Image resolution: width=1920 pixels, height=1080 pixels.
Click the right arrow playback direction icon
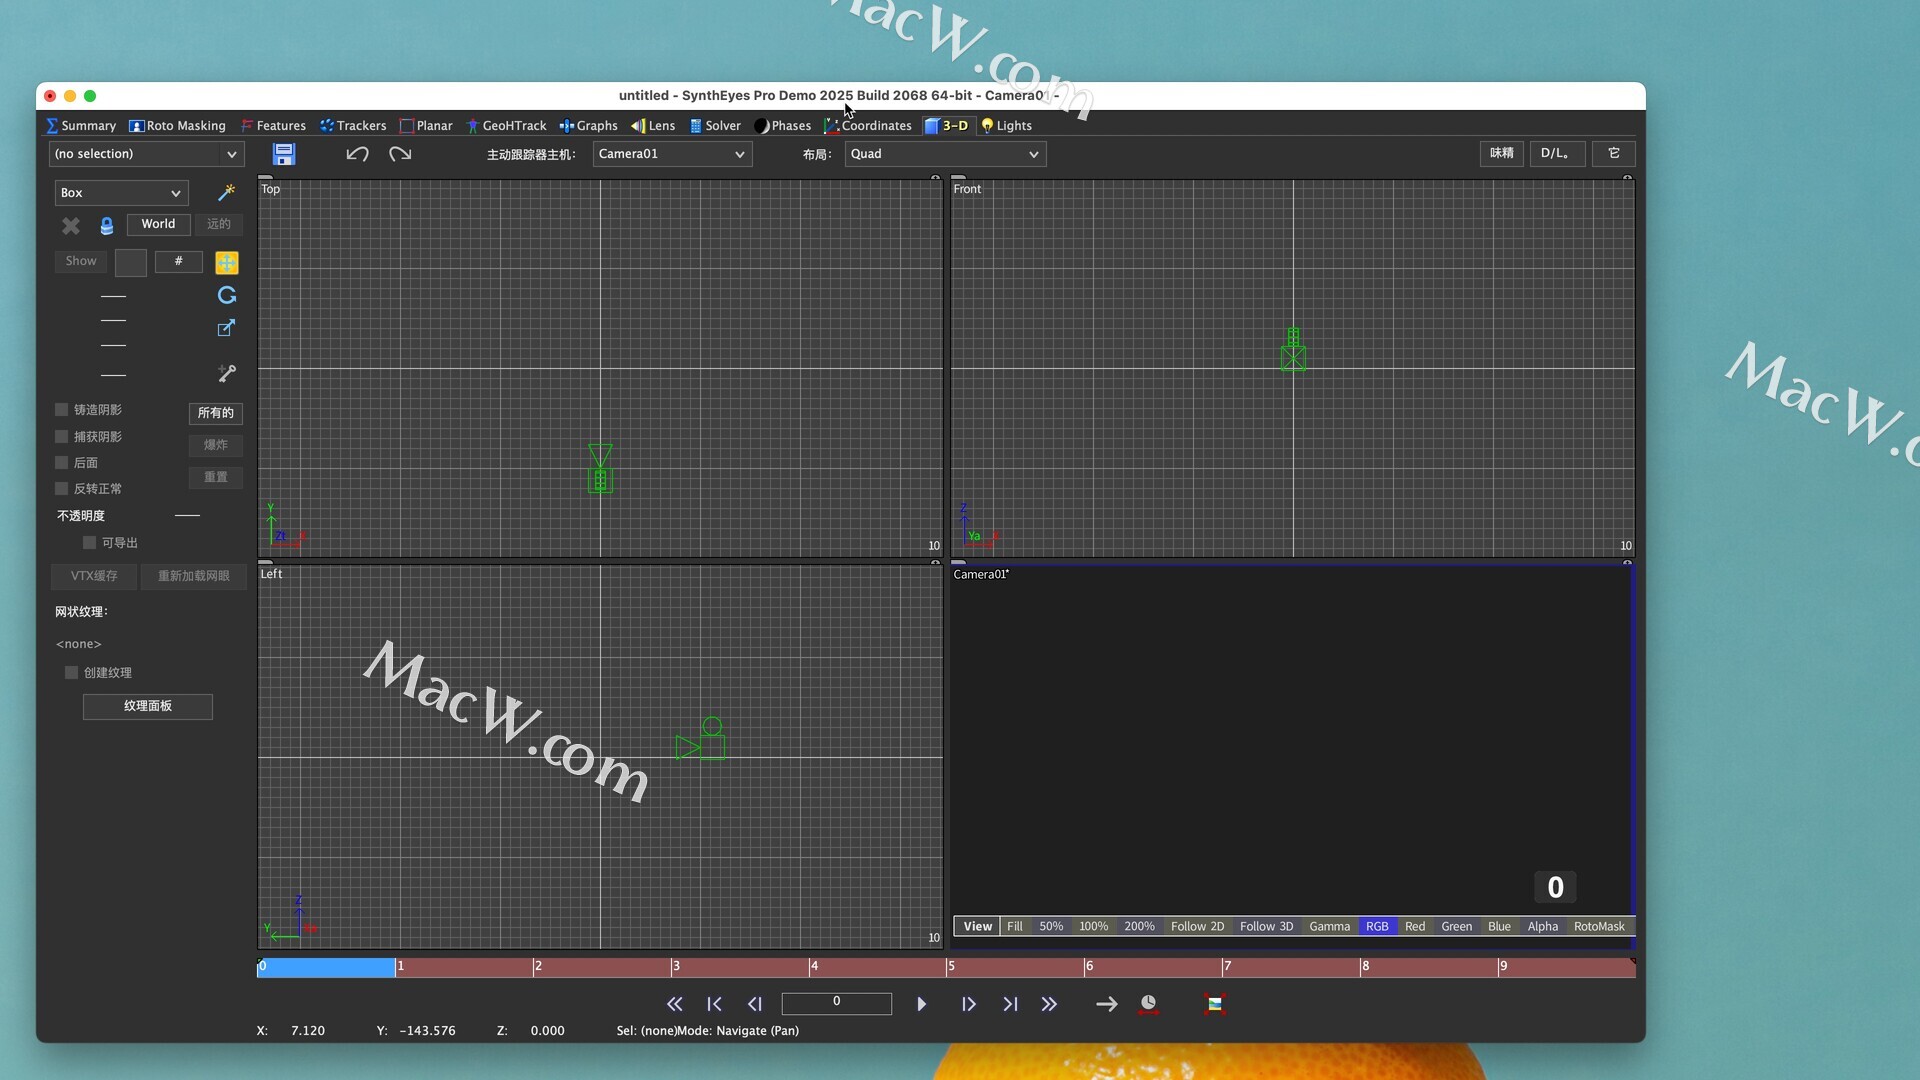[x=1106, y=1004]
